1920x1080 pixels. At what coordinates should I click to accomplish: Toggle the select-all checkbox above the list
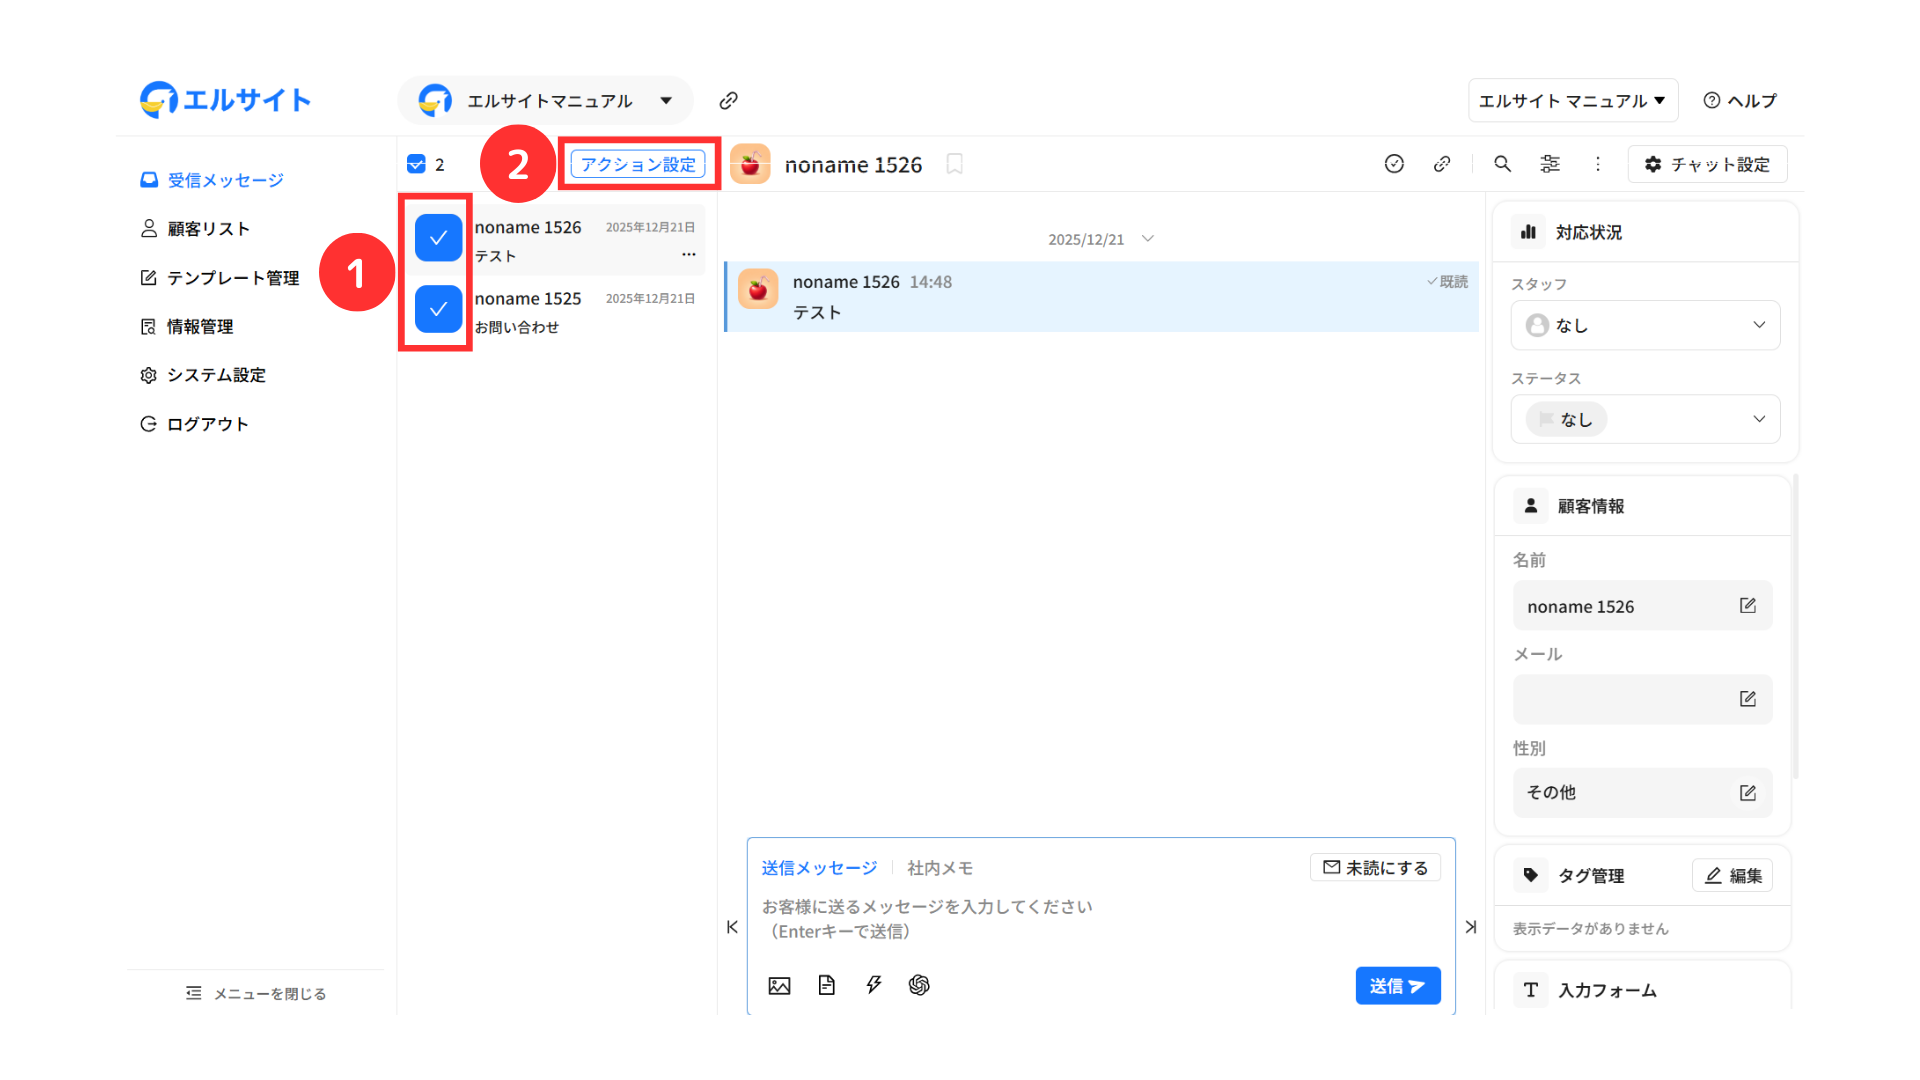(x=416, y=164)
